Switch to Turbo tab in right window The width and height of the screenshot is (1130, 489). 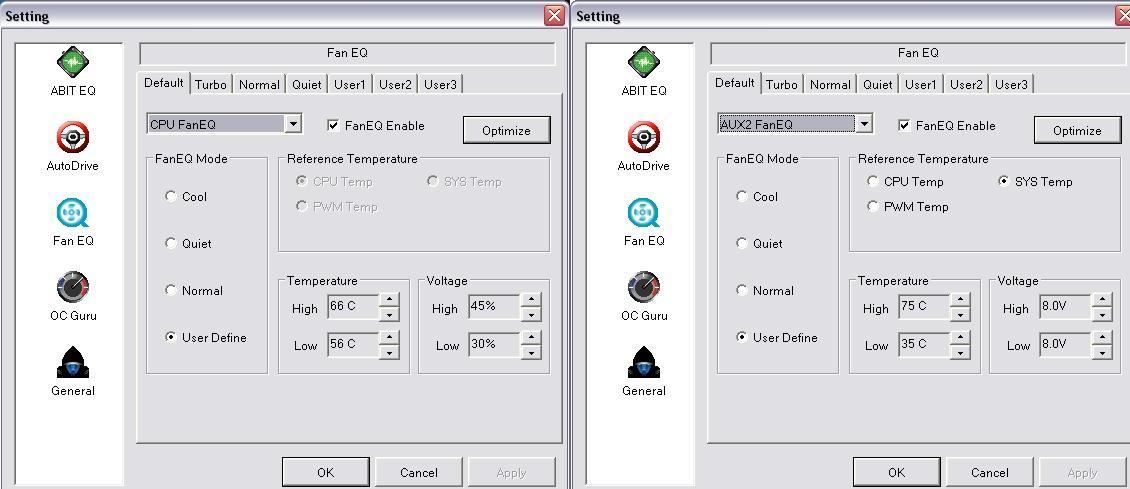782,84
